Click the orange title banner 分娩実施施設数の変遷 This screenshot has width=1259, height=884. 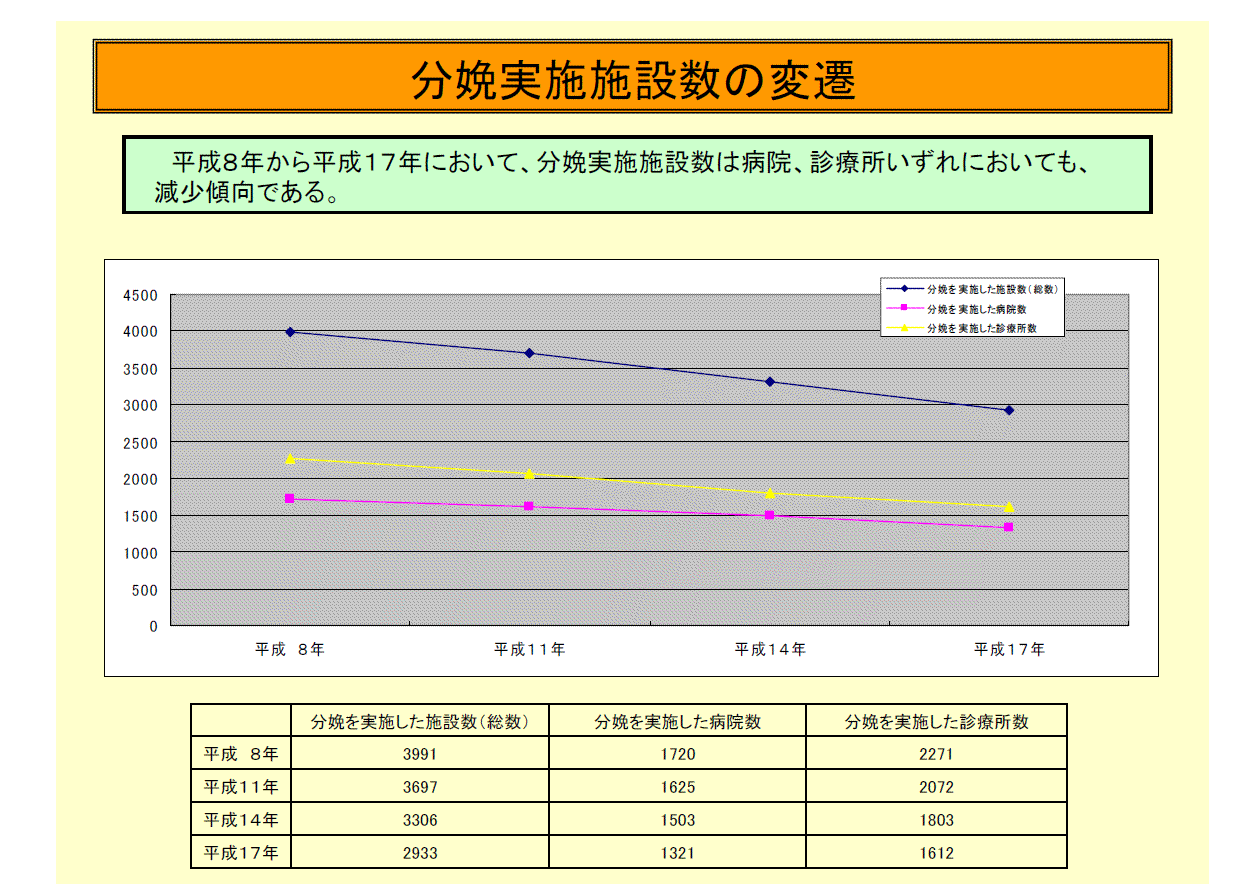[x=632, y=77]
